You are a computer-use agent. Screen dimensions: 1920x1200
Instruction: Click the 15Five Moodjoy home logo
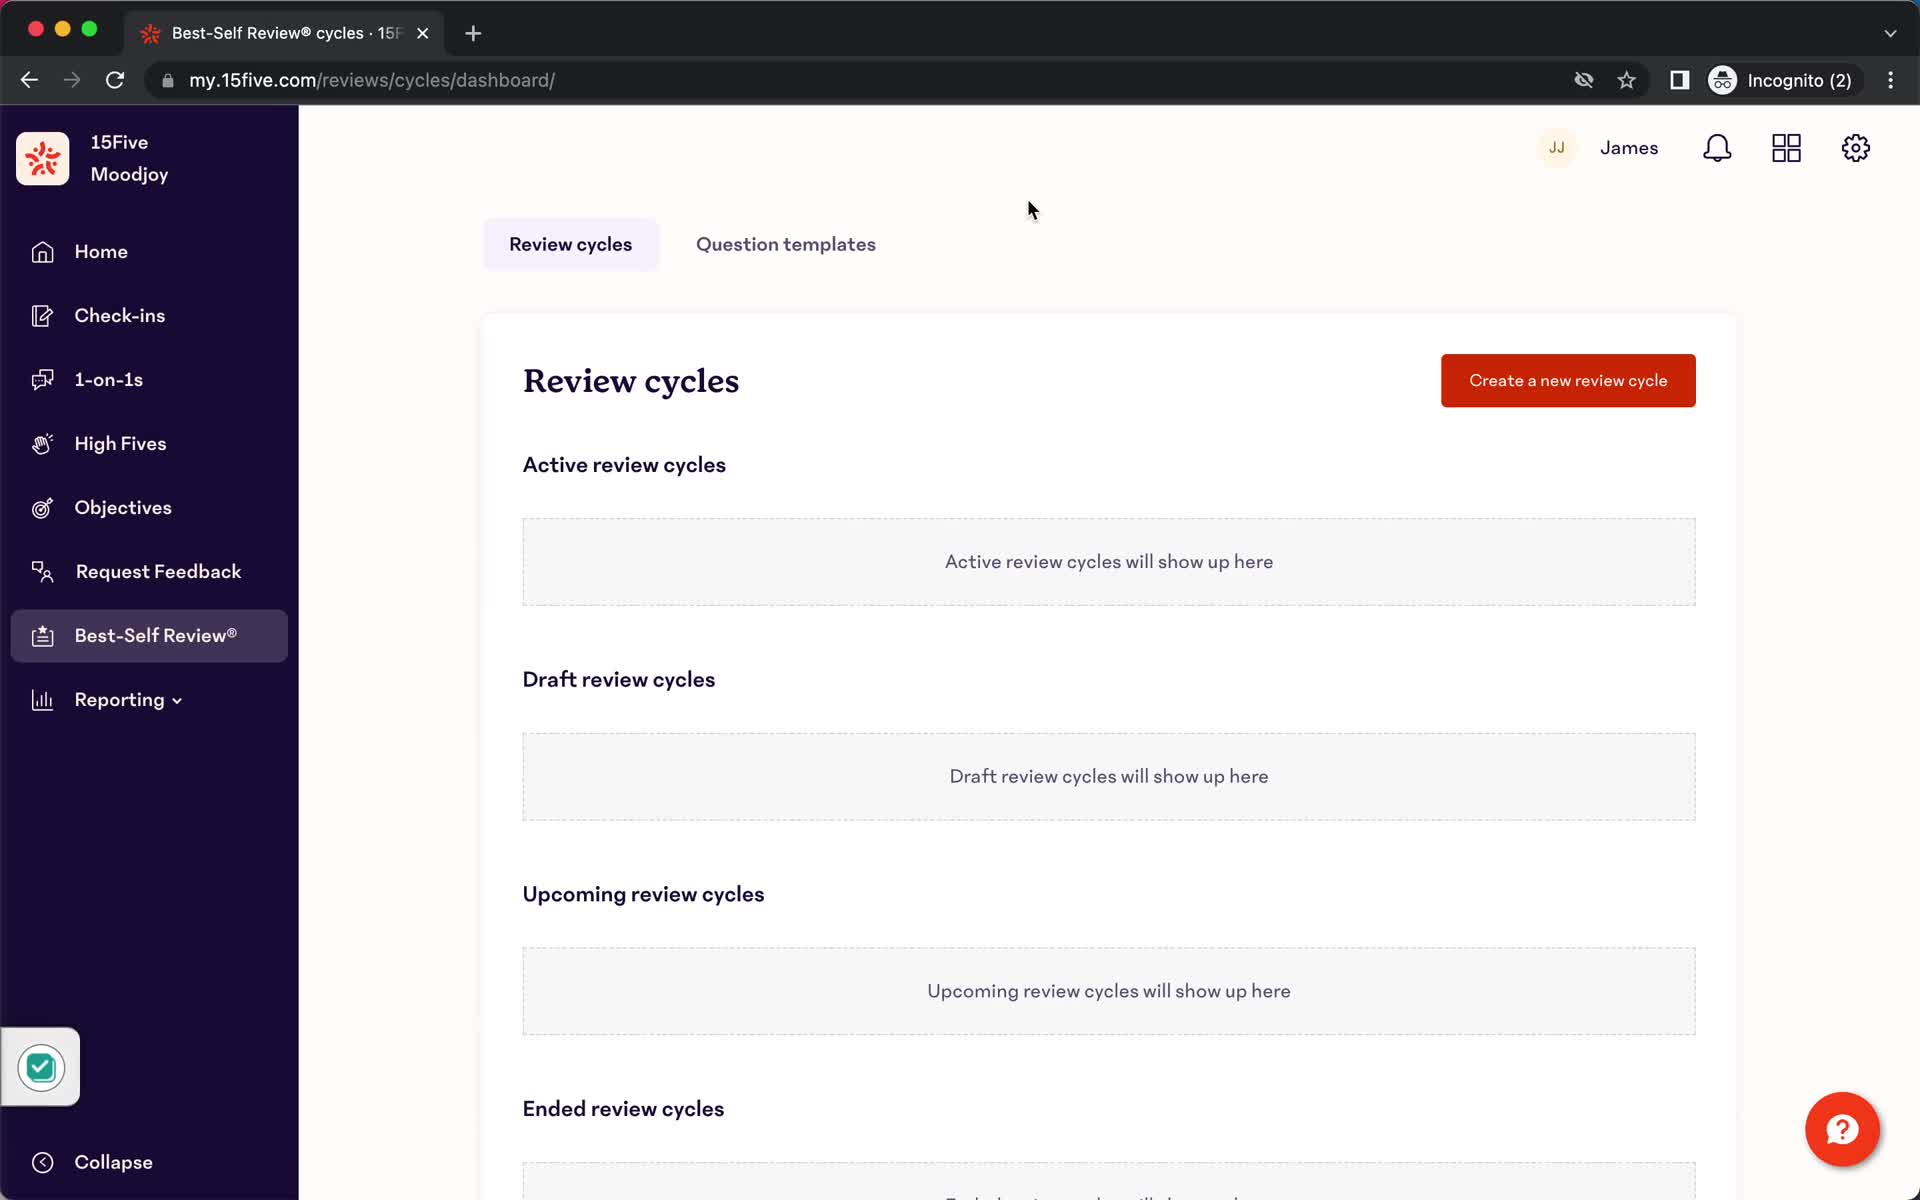click(41, 159)
